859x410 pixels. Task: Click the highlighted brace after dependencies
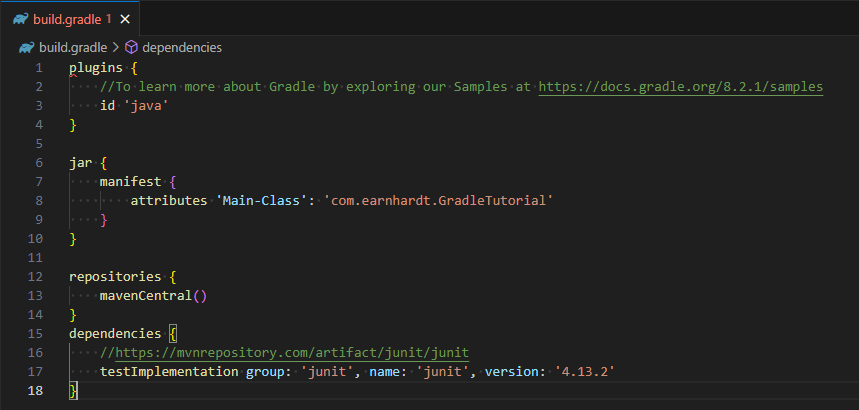point(173,333)
